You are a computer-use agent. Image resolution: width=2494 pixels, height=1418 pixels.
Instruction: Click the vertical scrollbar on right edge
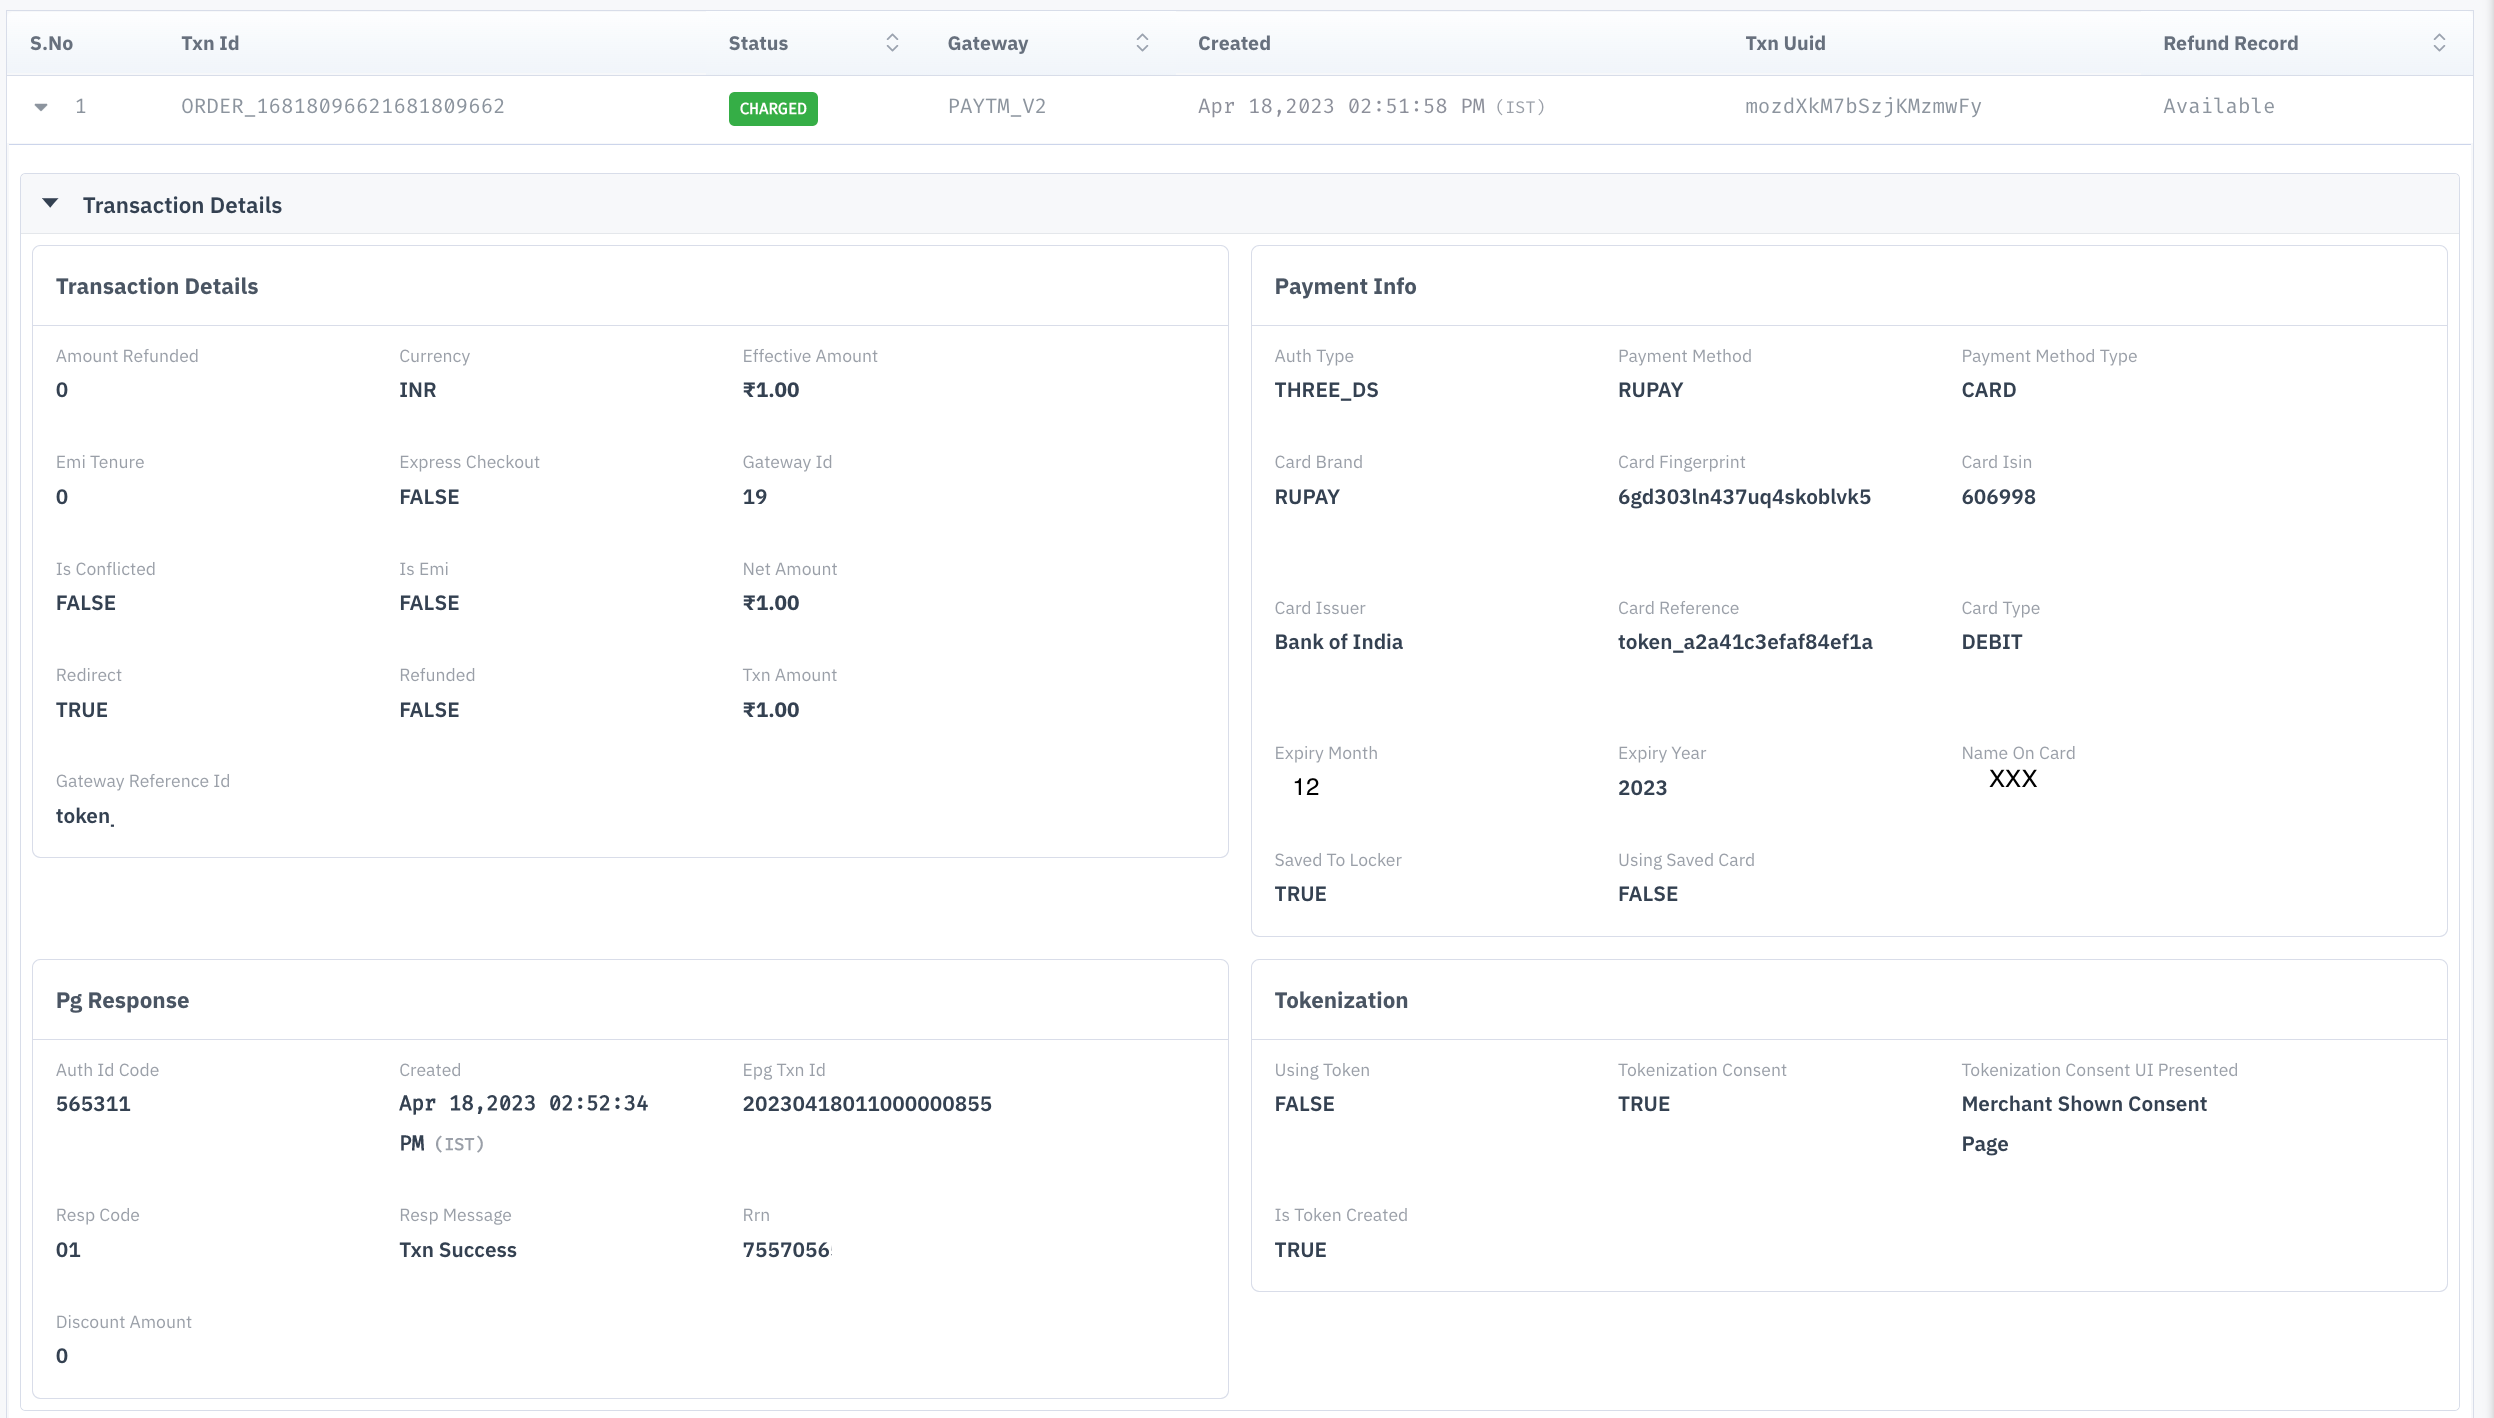pos(2483,700)
